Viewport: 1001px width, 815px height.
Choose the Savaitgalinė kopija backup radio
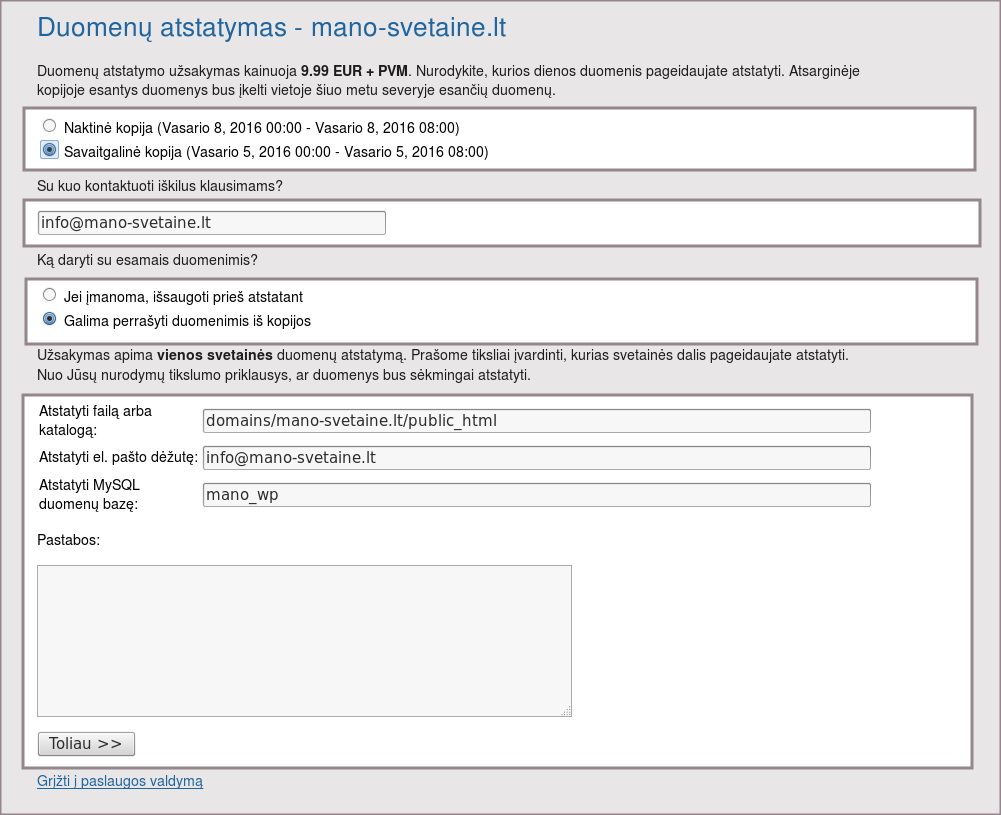[x=49, y=150]
